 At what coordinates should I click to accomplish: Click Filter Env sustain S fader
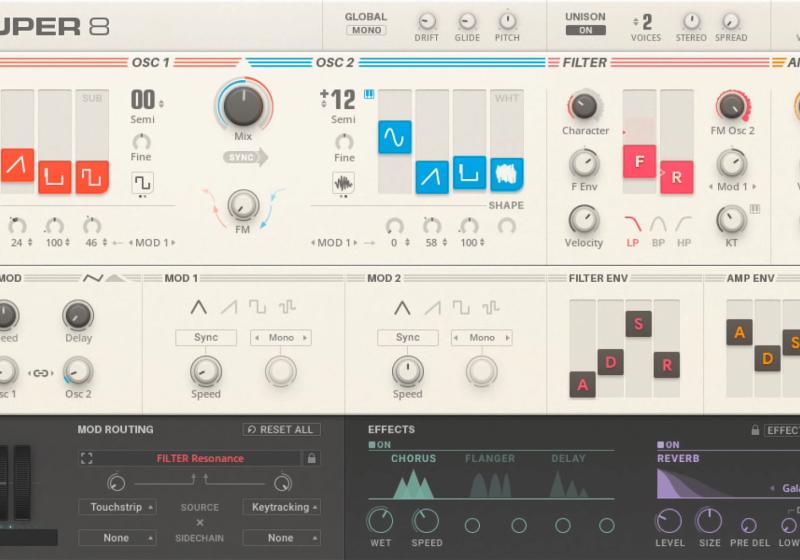pyautogui.click(x=638, y=324)
